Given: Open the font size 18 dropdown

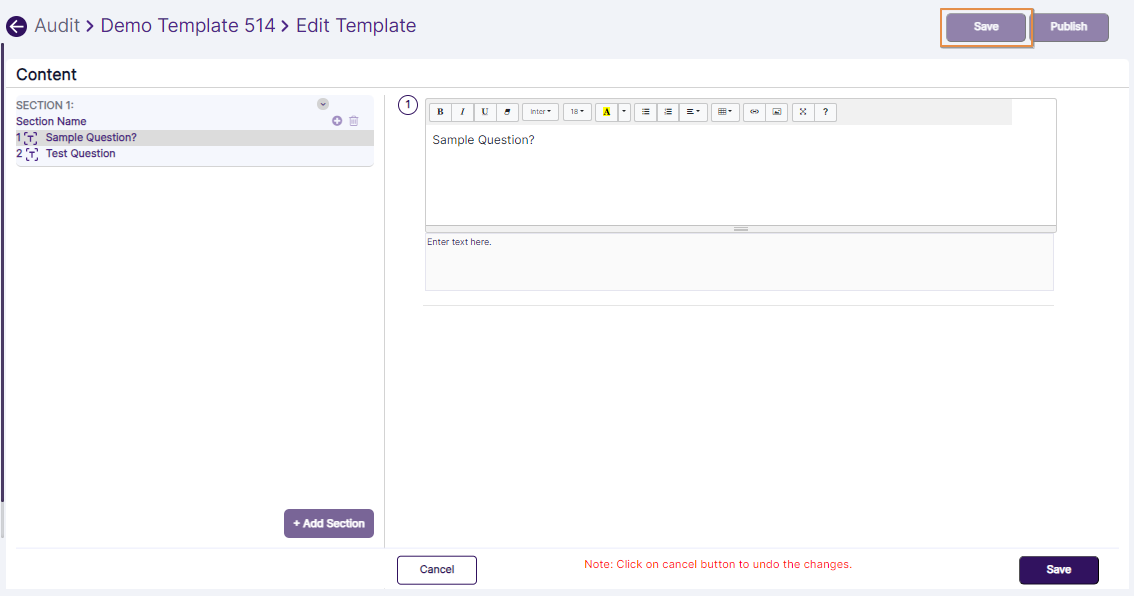Looking at the screenshot, I should point(577,111).
